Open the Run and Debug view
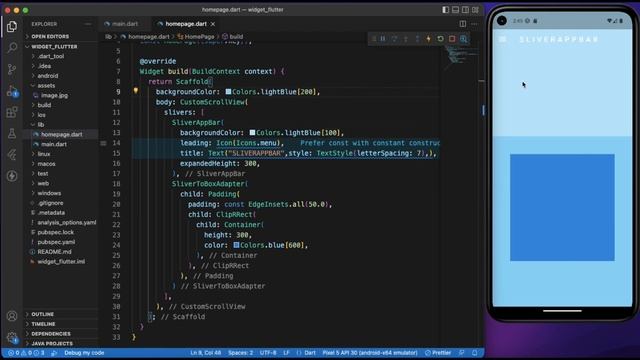Image resolution: width=640 pixels, height=360 pixels. tap(12, 91)
